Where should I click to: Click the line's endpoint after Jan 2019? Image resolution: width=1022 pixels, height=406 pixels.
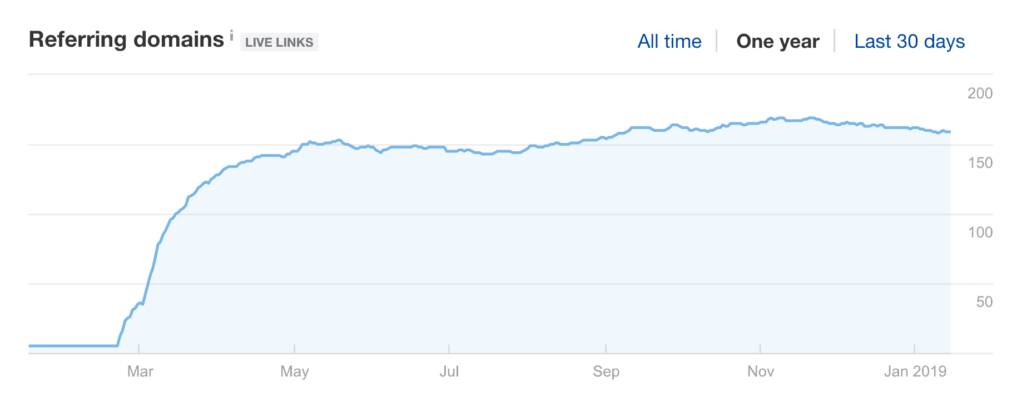tap(949, 132)
